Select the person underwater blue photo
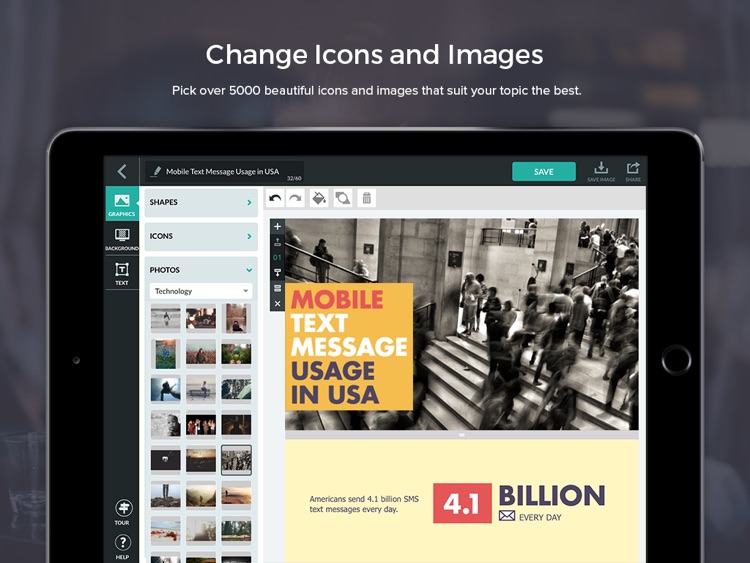This screenshot has width=750, height=563. pyautogui.click(x=165, y=389)
